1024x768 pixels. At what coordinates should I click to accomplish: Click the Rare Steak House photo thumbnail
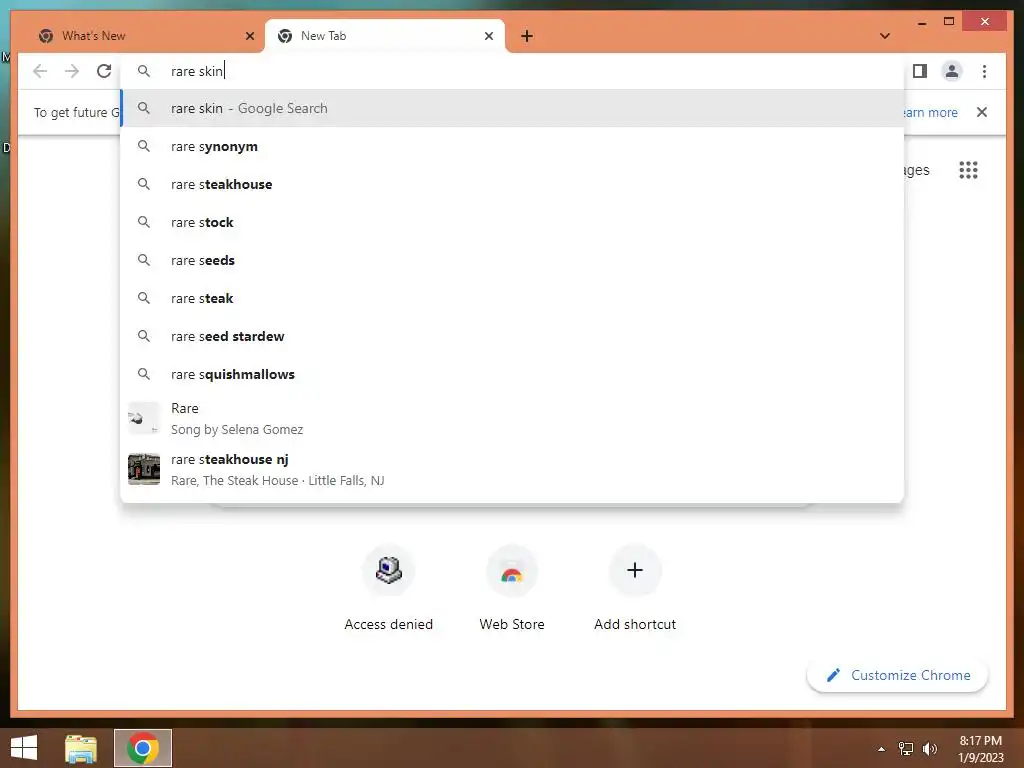pyautogui.click(x=144, y=469)
